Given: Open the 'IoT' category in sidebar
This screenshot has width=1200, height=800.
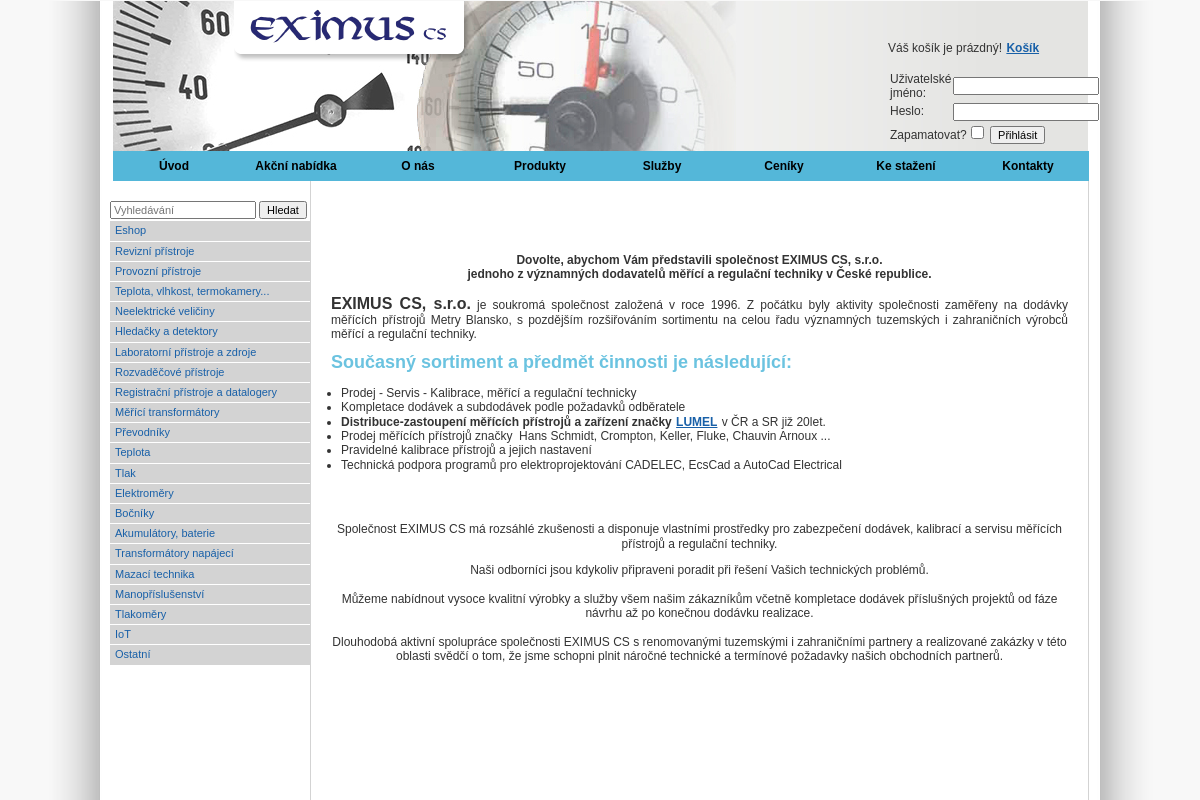Looking at the screenshot, I should point(122,634).
